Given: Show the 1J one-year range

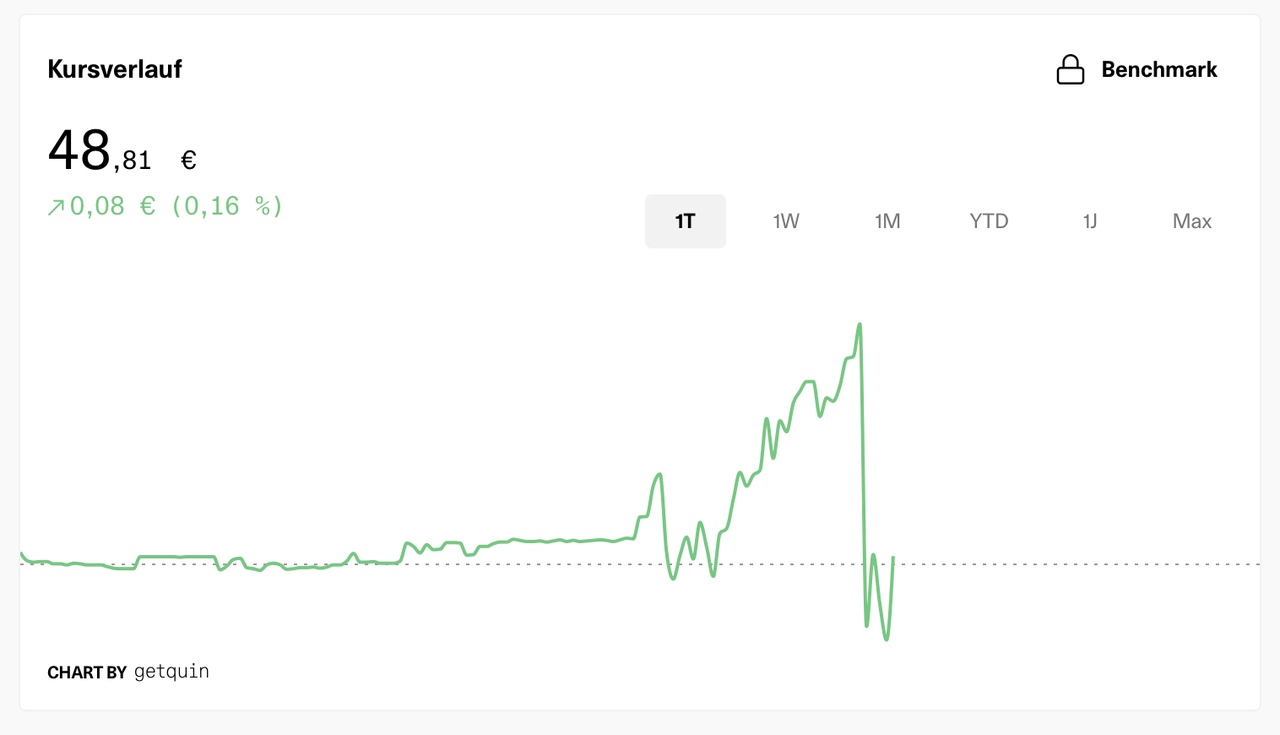Looking at the screenshot, I should pyautogui.click(x=1090, y=221).
